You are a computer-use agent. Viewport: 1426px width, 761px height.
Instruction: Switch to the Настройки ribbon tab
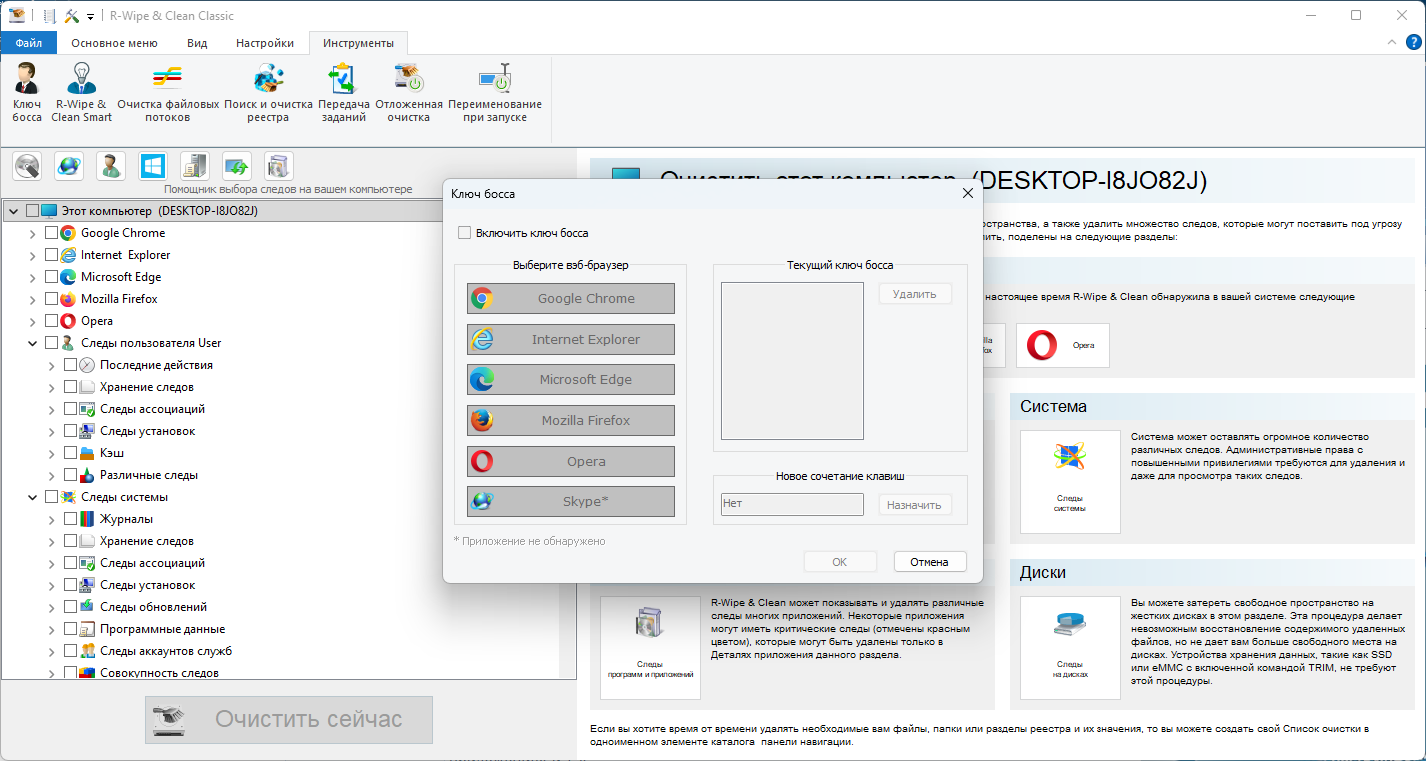(265, 43)
